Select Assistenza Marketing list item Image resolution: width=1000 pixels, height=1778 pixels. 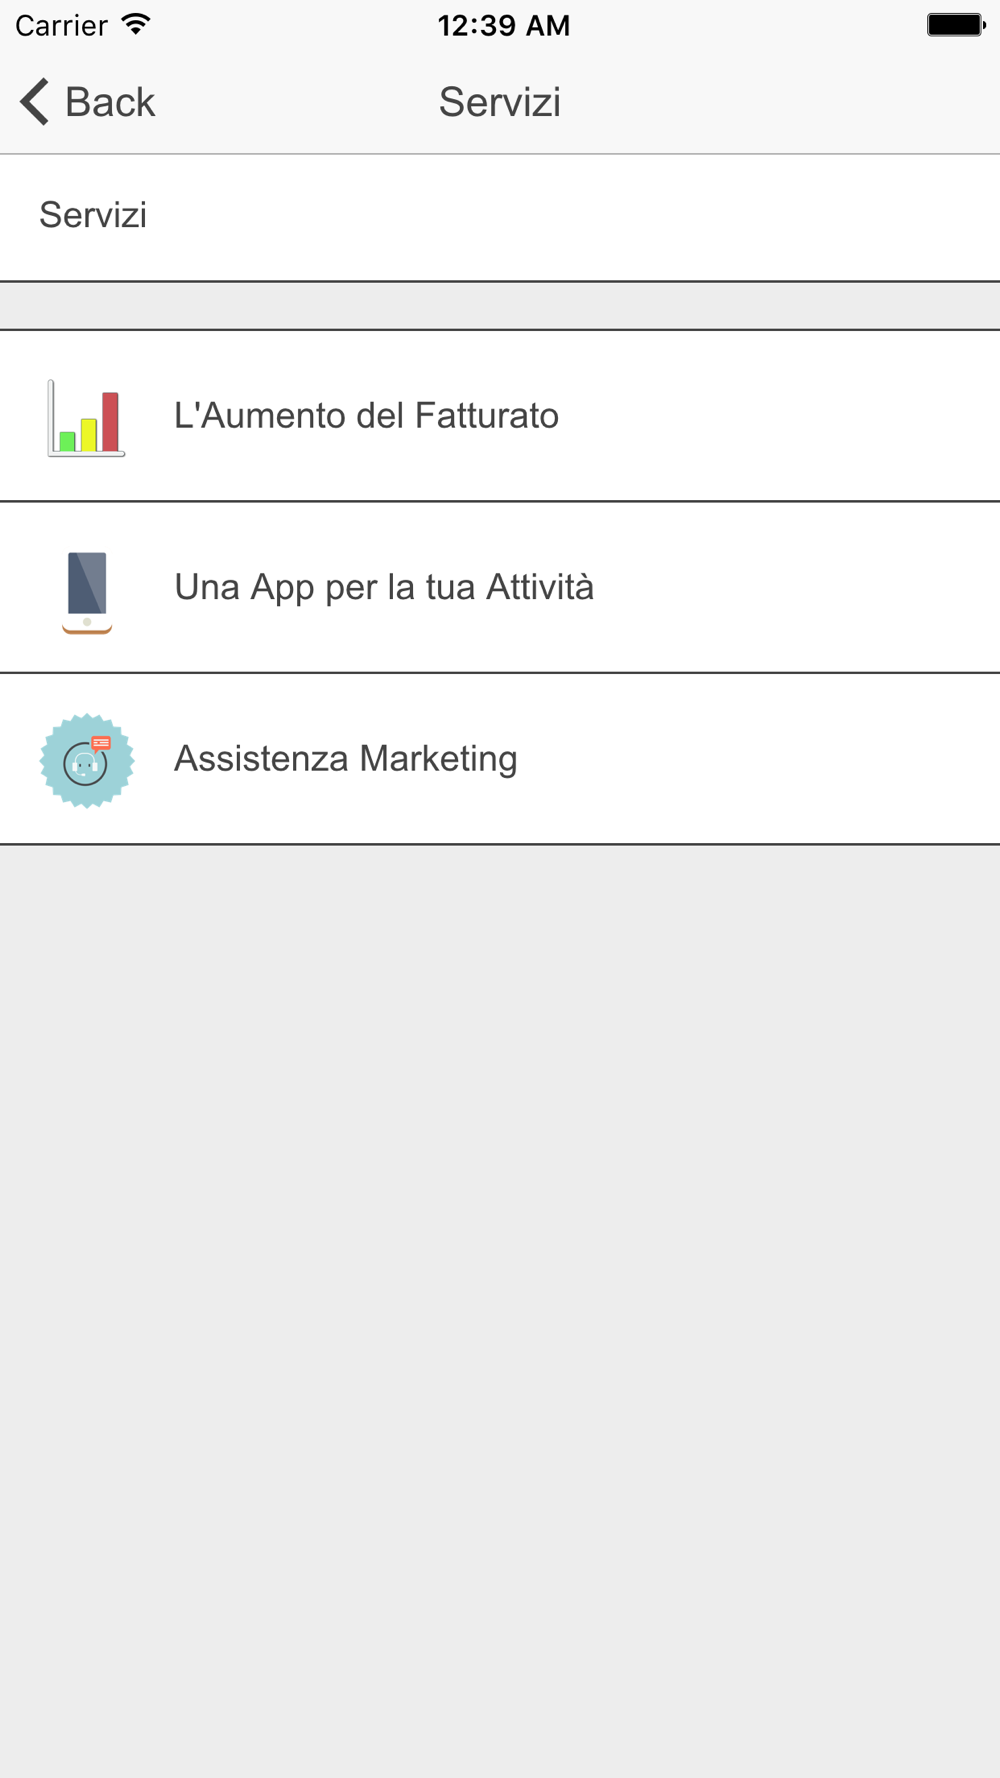coord(500,759)
